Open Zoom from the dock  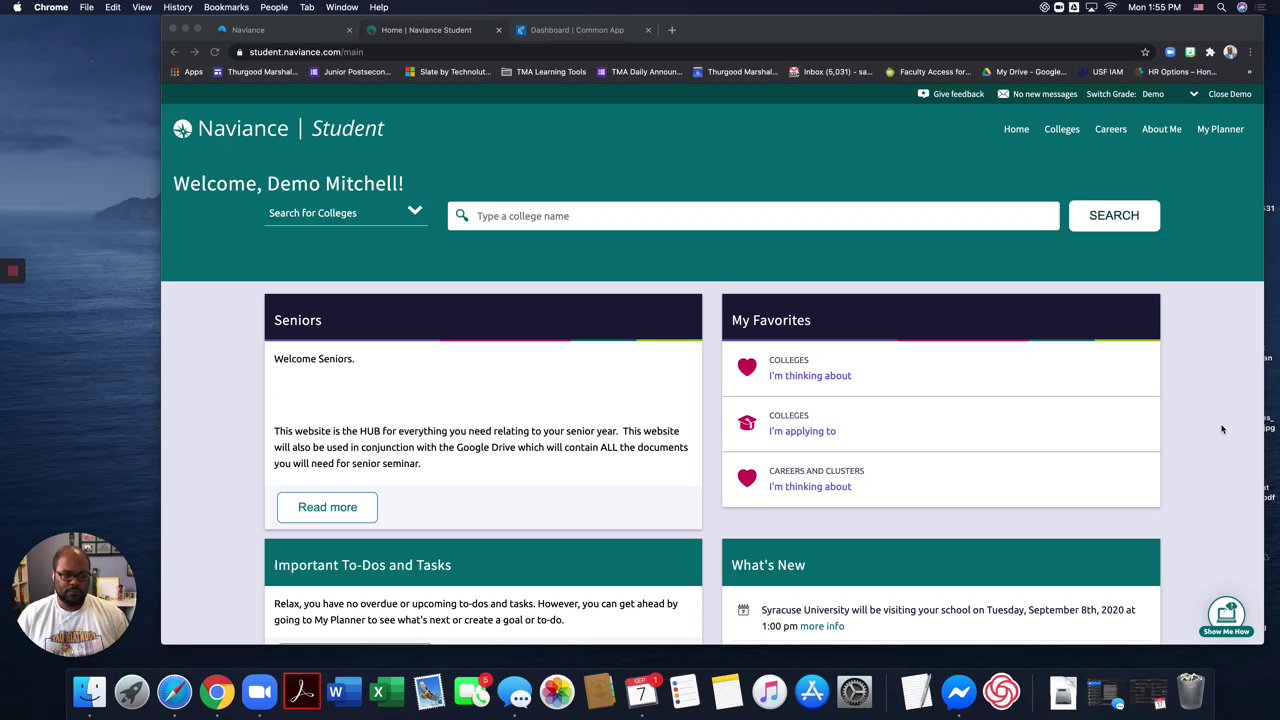tap(260, 692)
